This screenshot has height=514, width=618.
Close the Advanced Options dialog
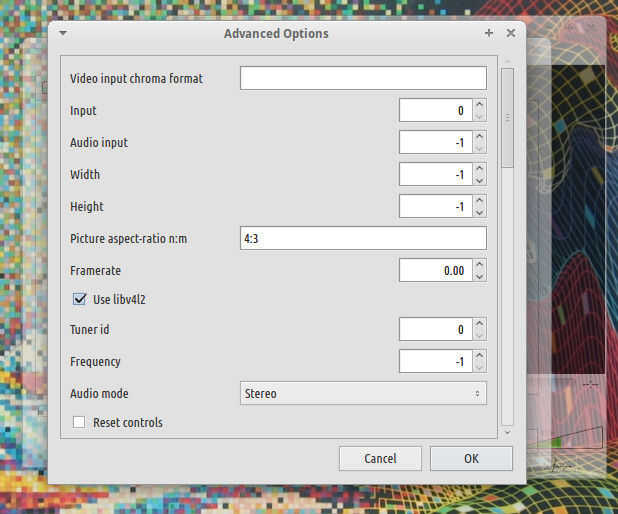coord(511,33)
